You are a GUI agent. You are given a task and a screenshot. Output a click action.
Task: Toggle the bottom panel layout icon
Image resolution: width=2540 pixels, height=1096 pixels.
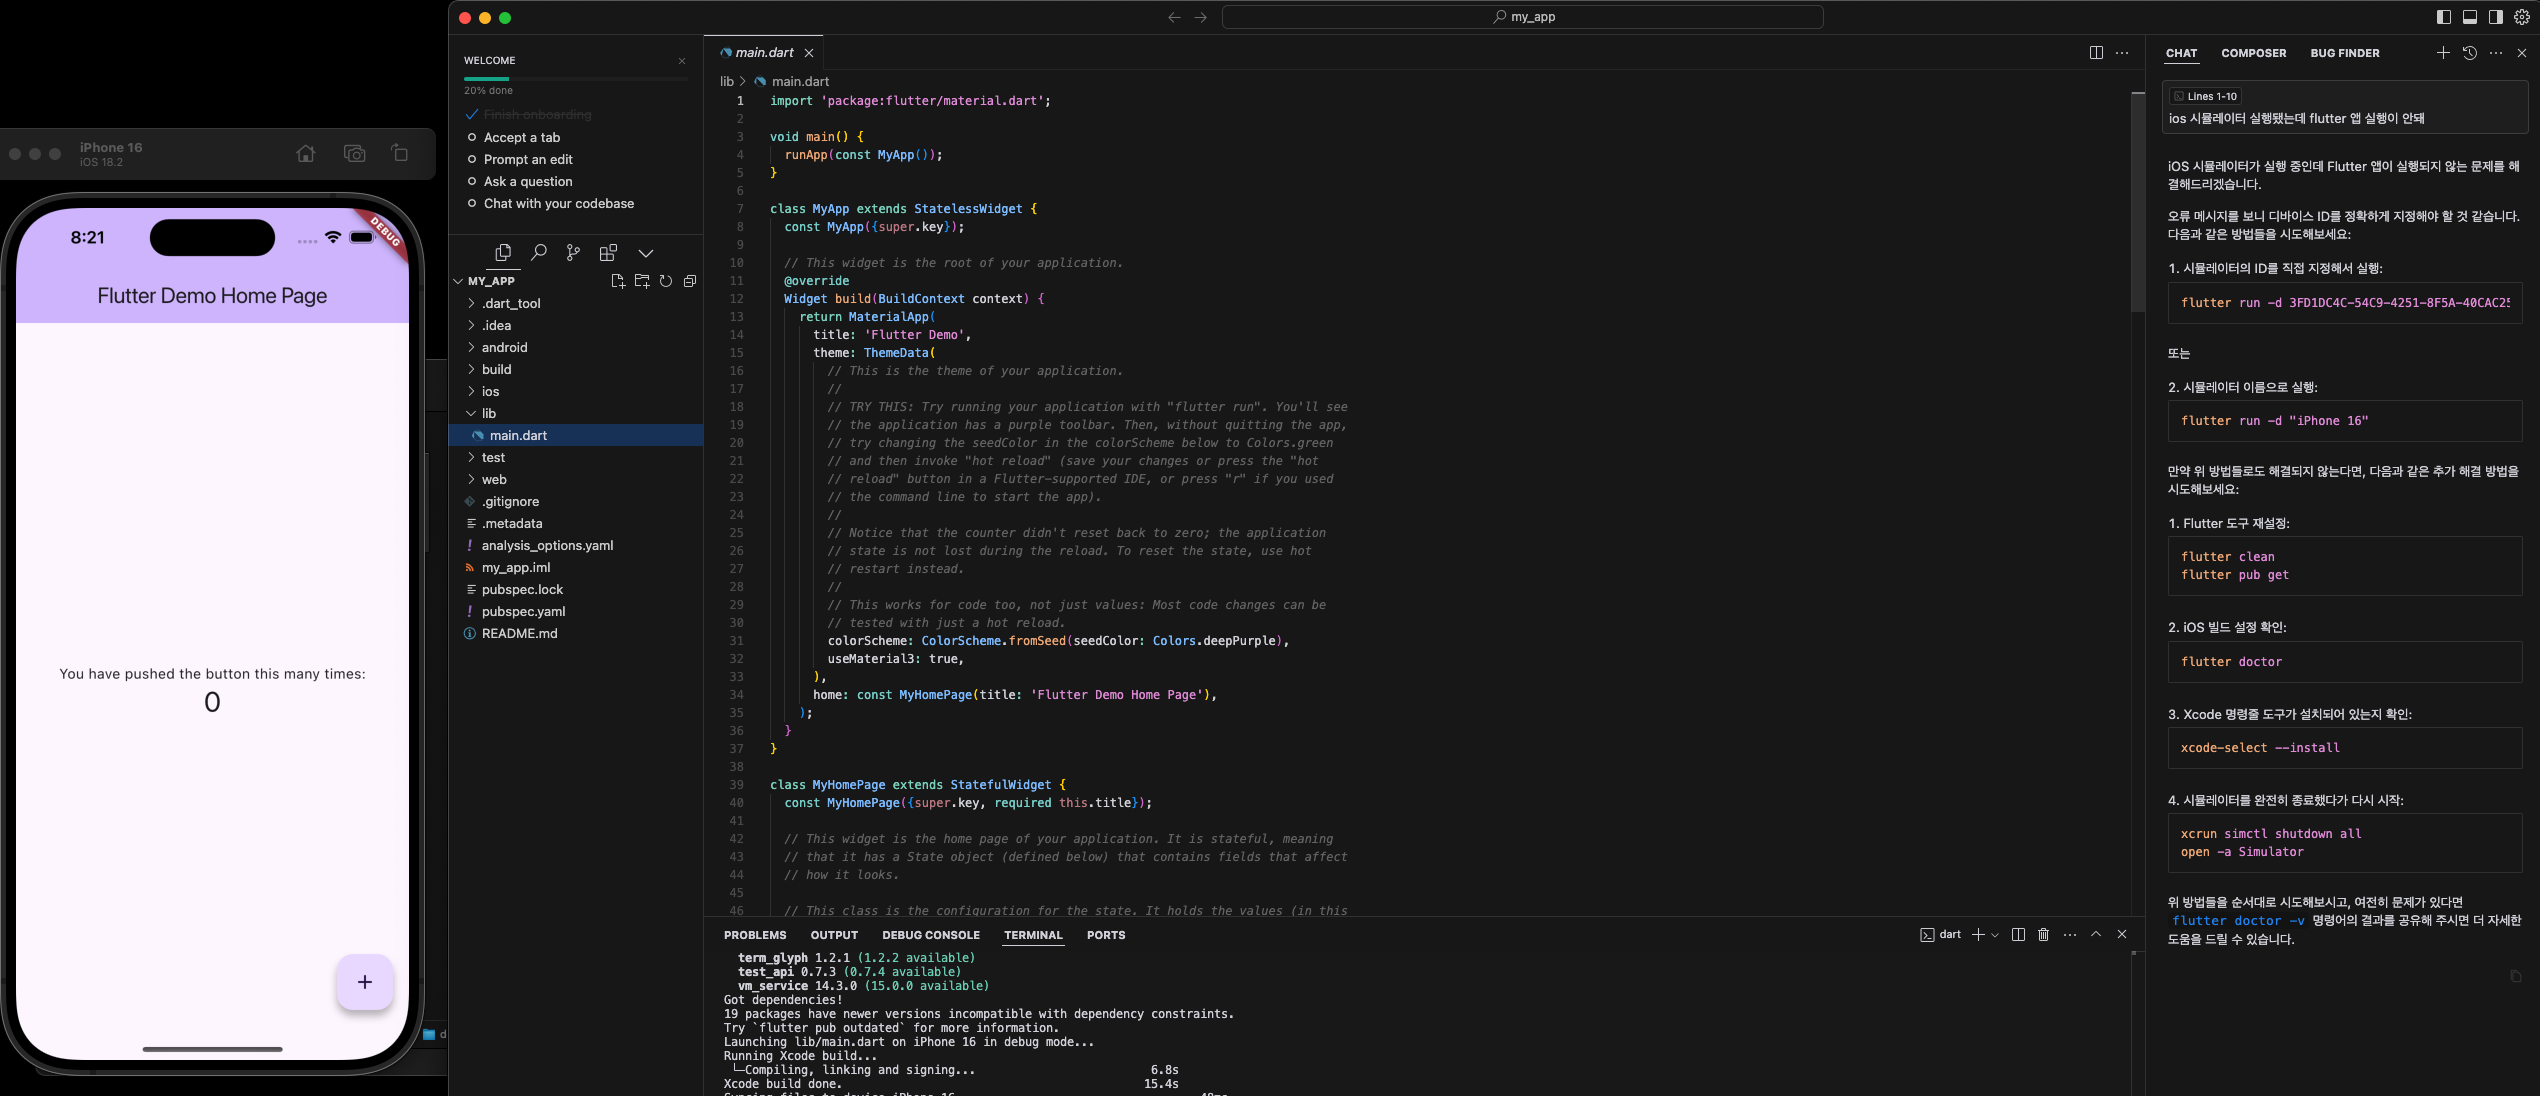pyautogui.click(x=2470, y=17)
